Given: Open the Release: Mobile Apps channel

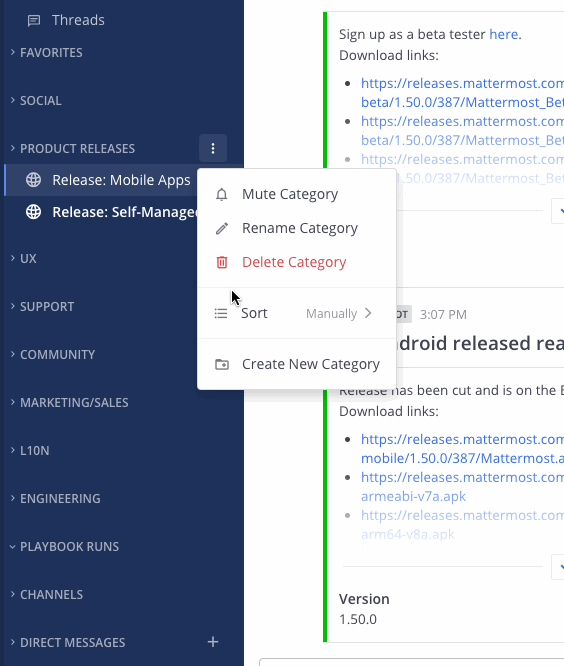Looking at the screenshot, I should [123, 180].
